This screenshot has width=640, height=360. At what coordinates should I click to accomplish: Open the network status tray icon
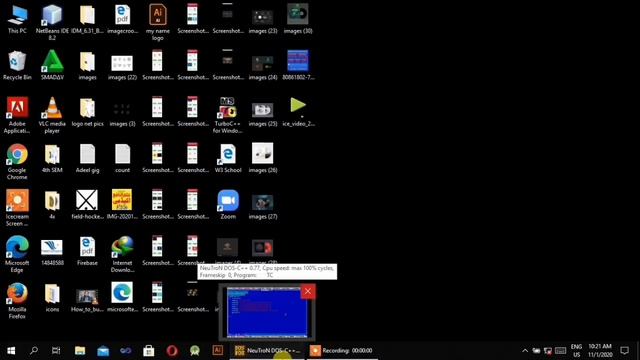(548, 351)
